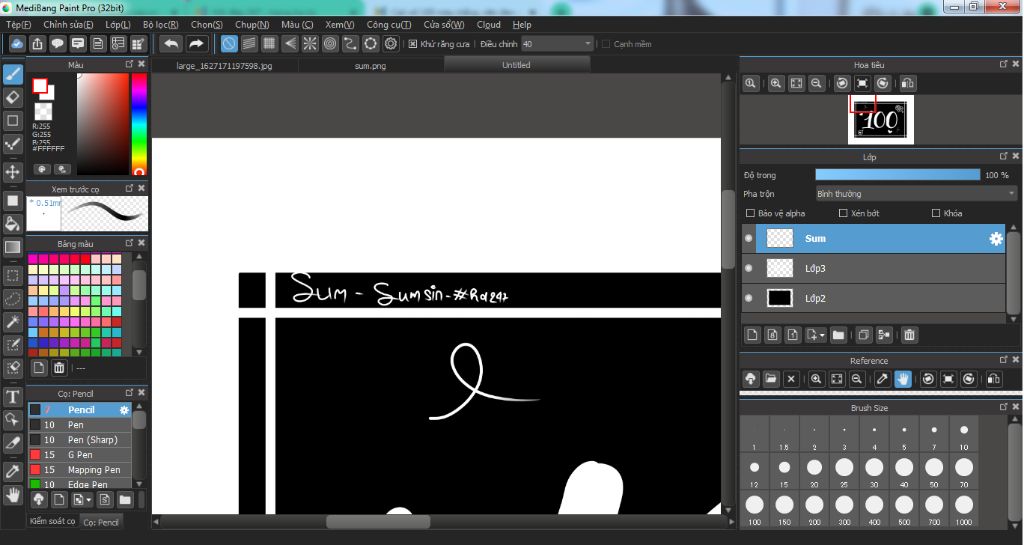The height and width of the screenshot is (545, 1024).
Task: Click the cloud save icon
Action: click(x=17, y=44)
